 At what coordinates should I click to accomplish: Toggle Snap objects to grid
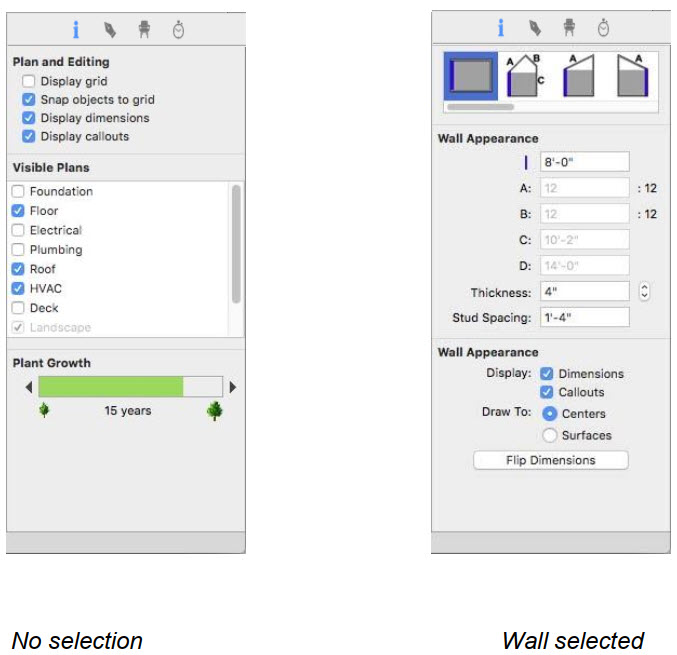(x=28, y=100)
